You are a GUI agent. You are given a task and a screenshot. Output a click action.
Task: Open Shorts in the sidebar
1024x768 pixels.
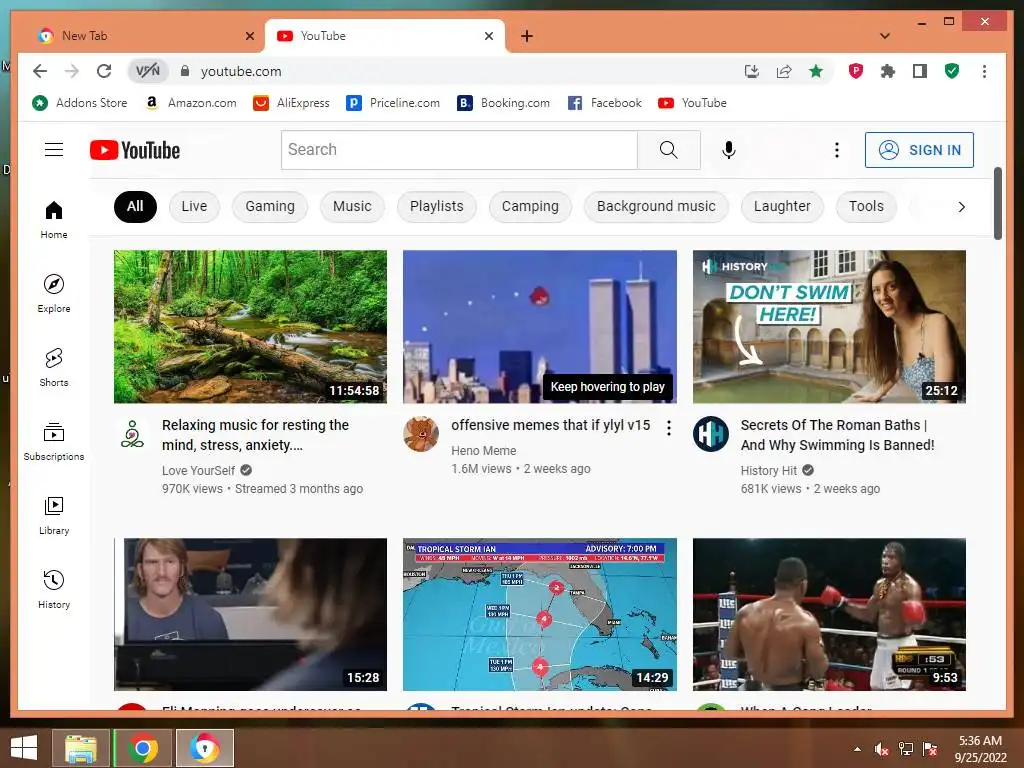pos(54,368)
